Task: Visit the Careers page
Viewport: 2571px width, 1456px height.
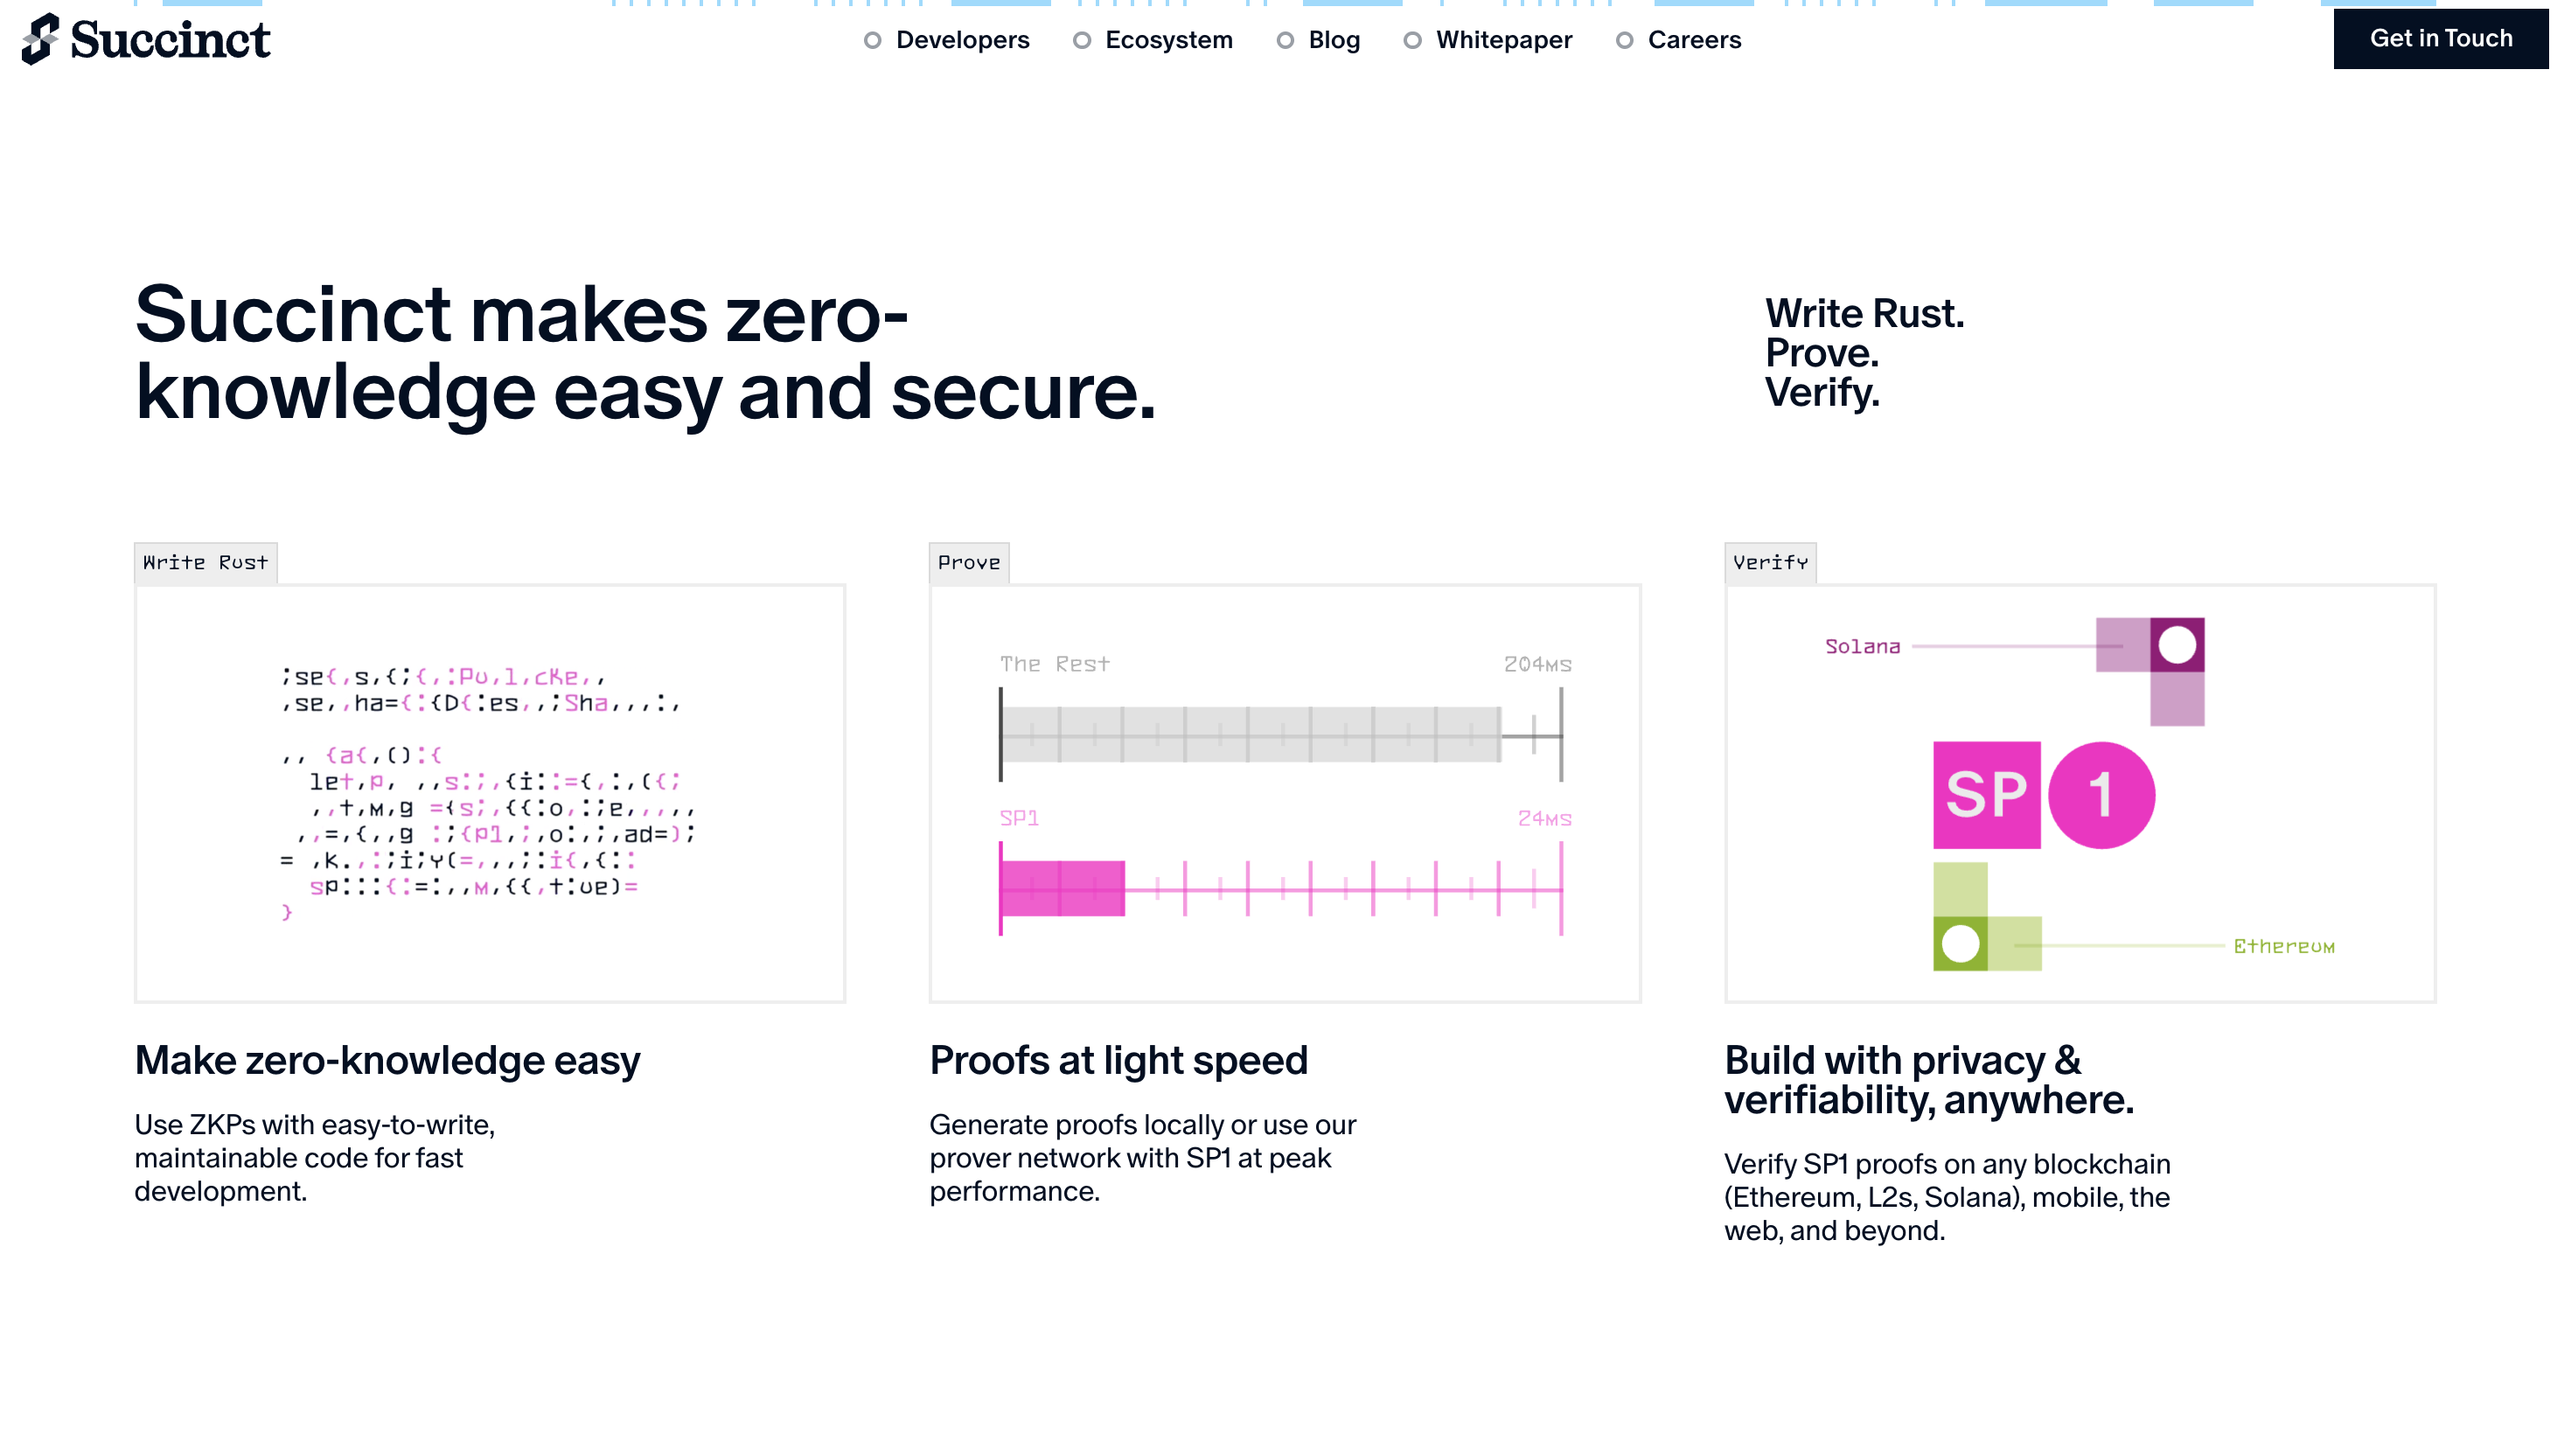Action: (x=1694, y=40)
